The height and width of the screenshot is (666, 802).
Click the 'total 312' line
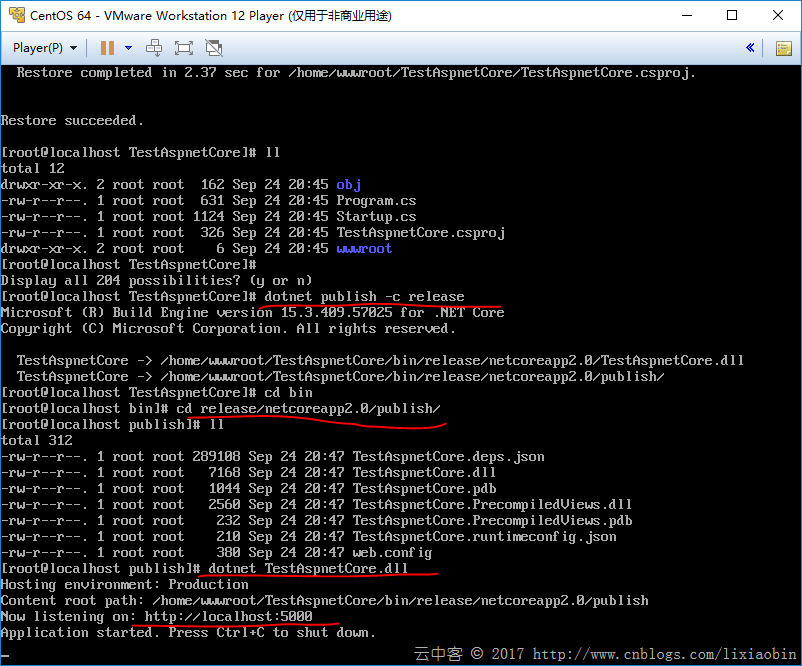37,440
